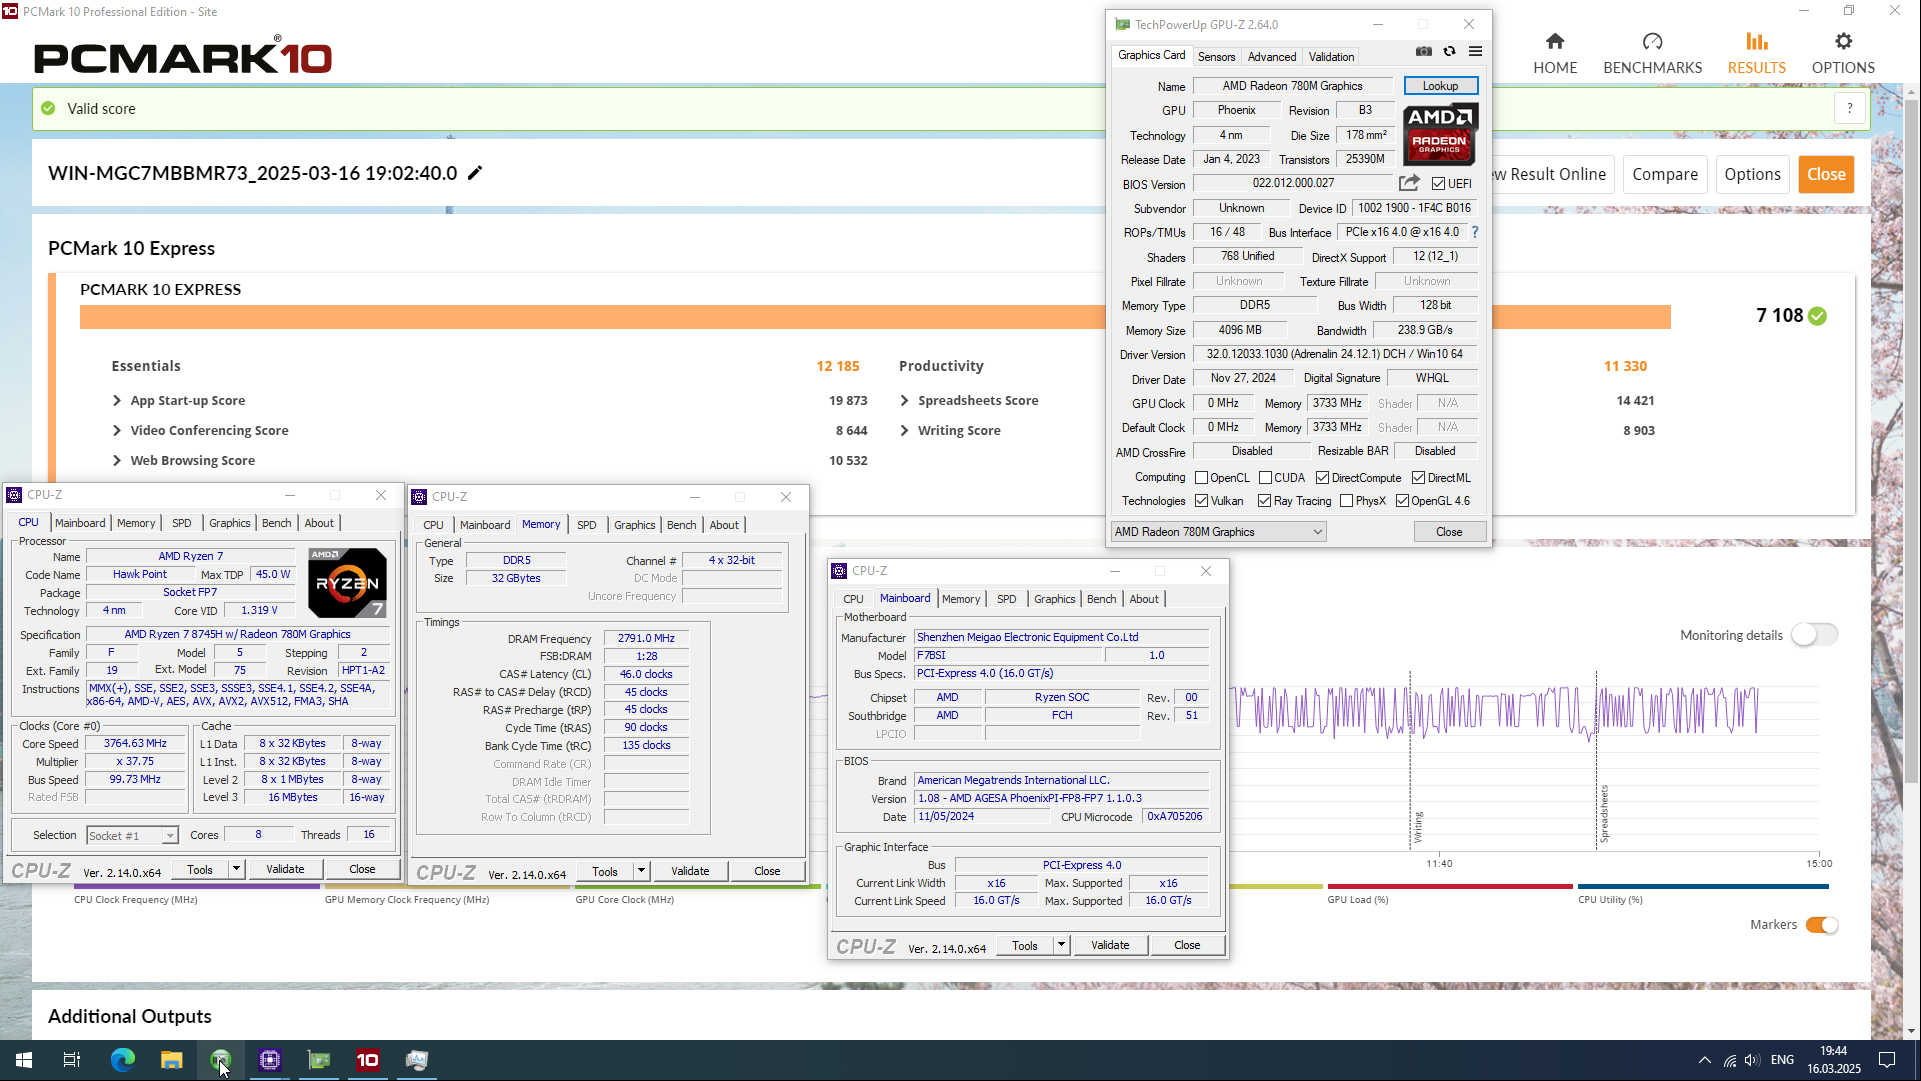Screen dimensions: 1921x1081
Task: Click the BIOS export share icon
Action: 1409,183
